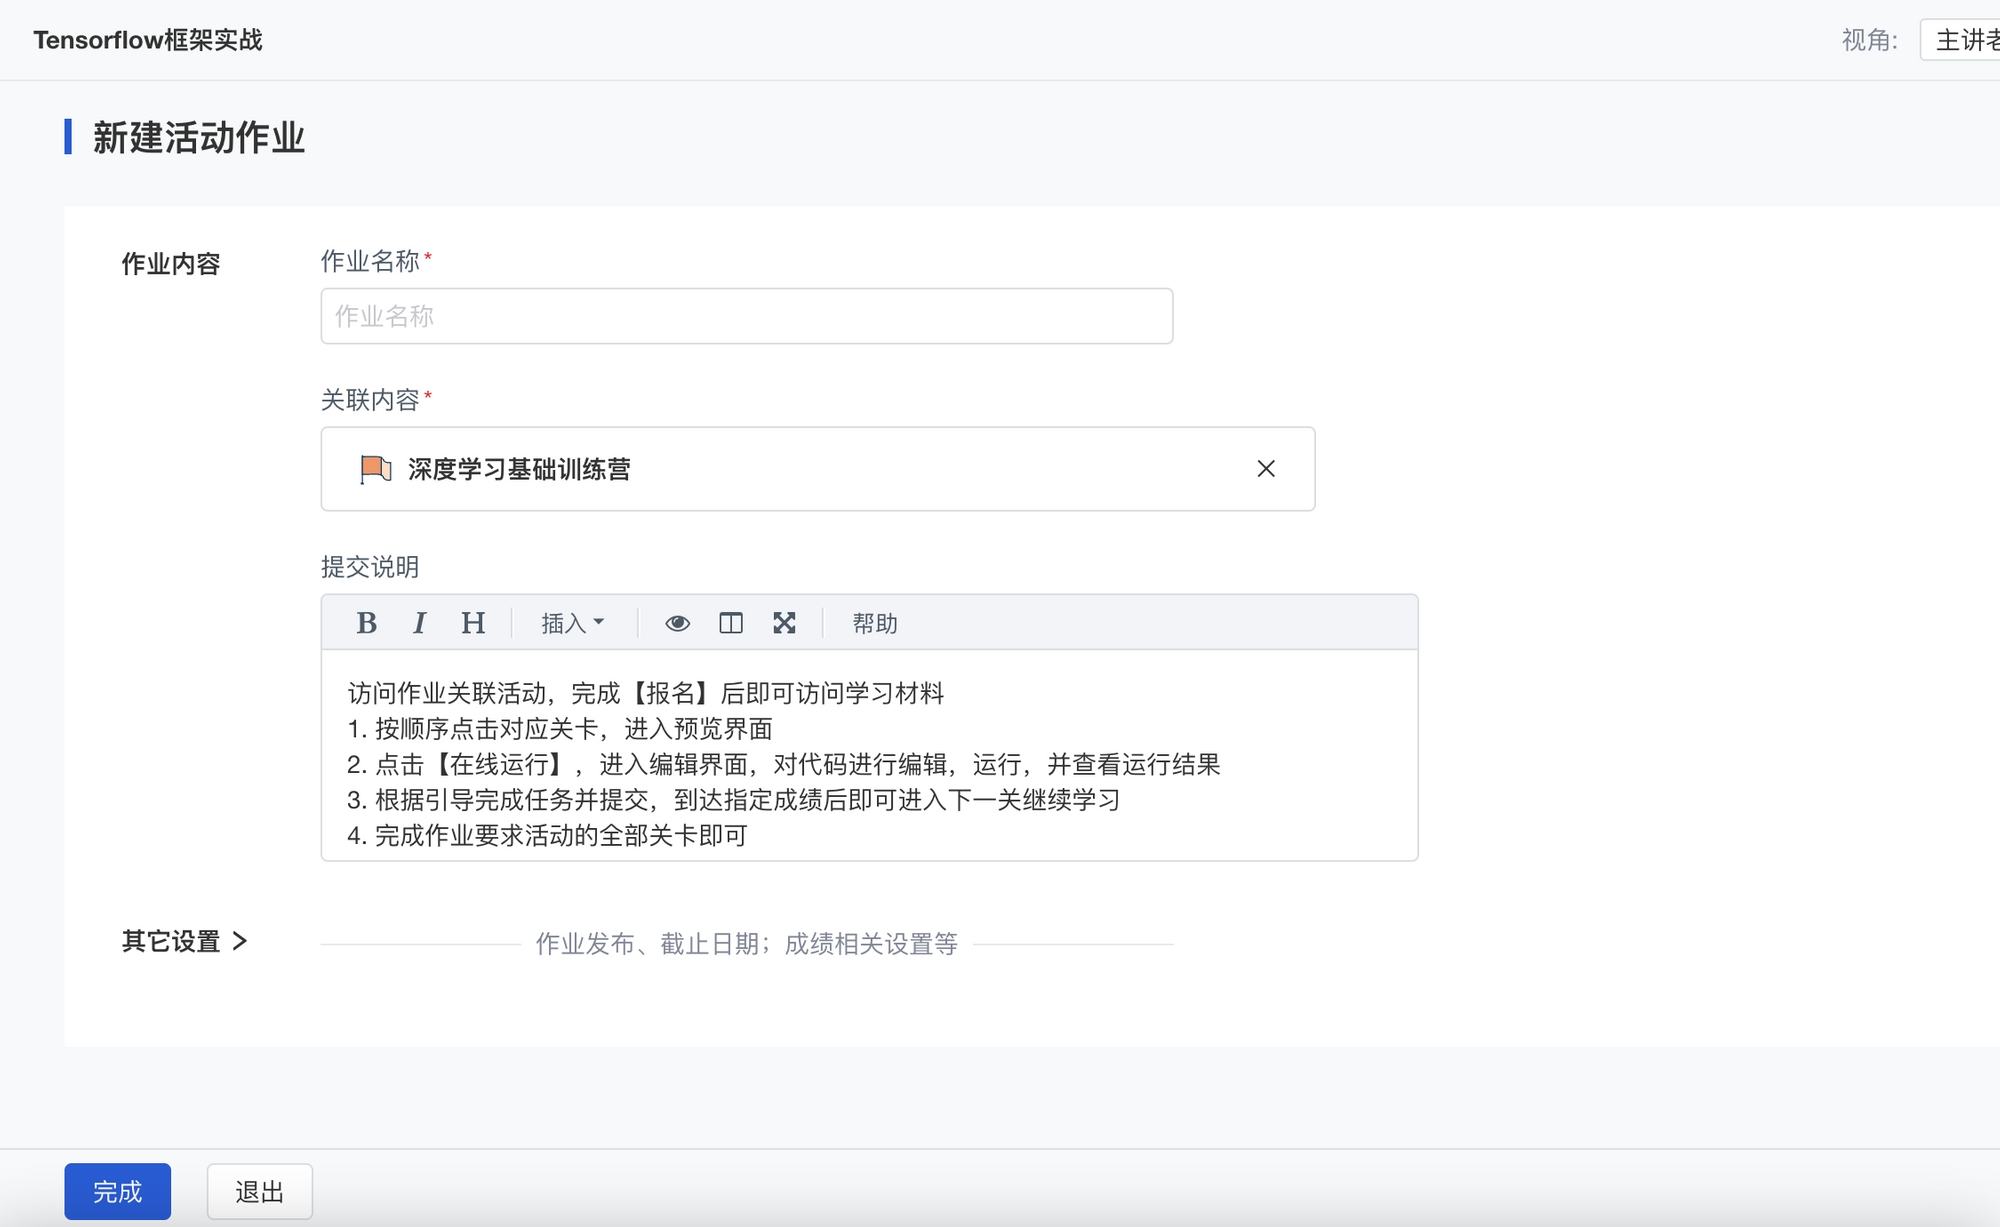Click the 完成 button
This screenshot has width=2000, height=1227.
pos(117,1191)
